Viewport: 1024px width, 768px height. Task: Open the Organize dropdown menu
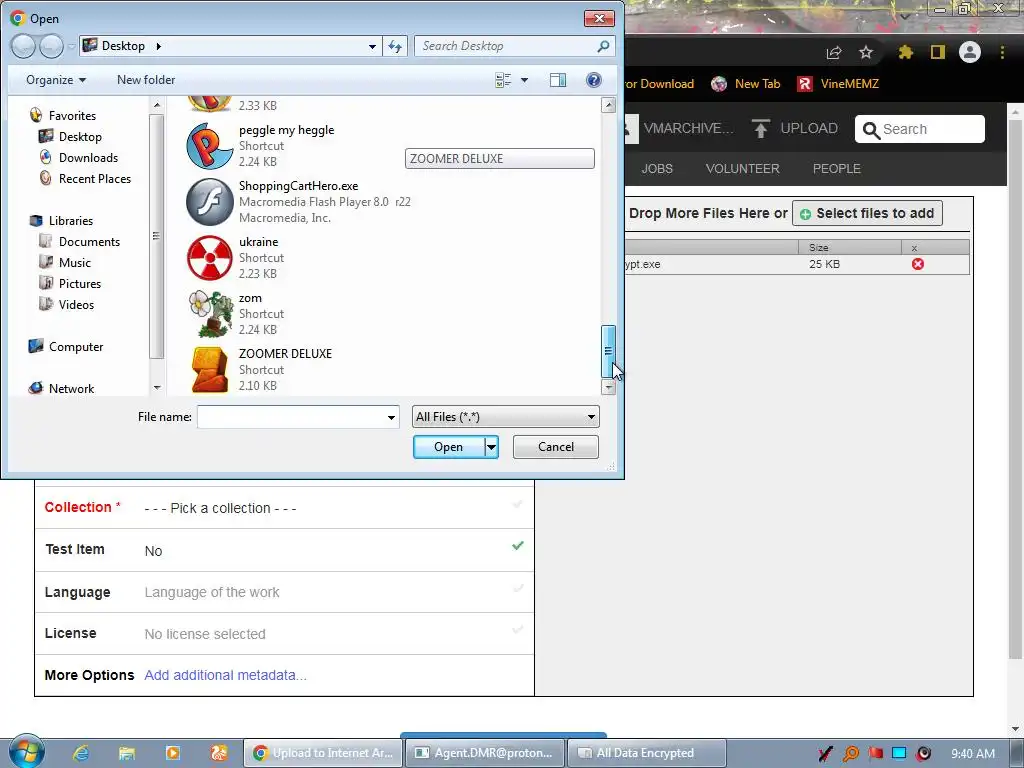[x=56, y=80]
